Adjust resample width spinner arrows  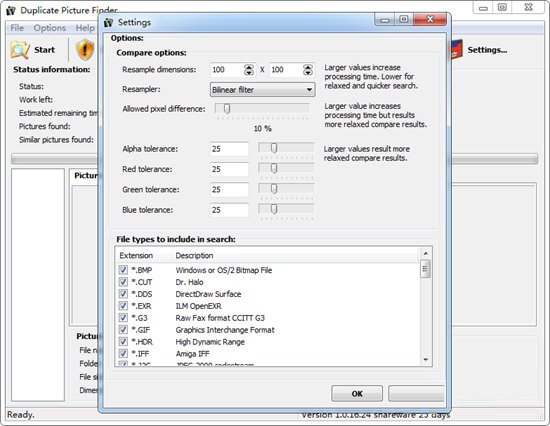click(249, 70)
